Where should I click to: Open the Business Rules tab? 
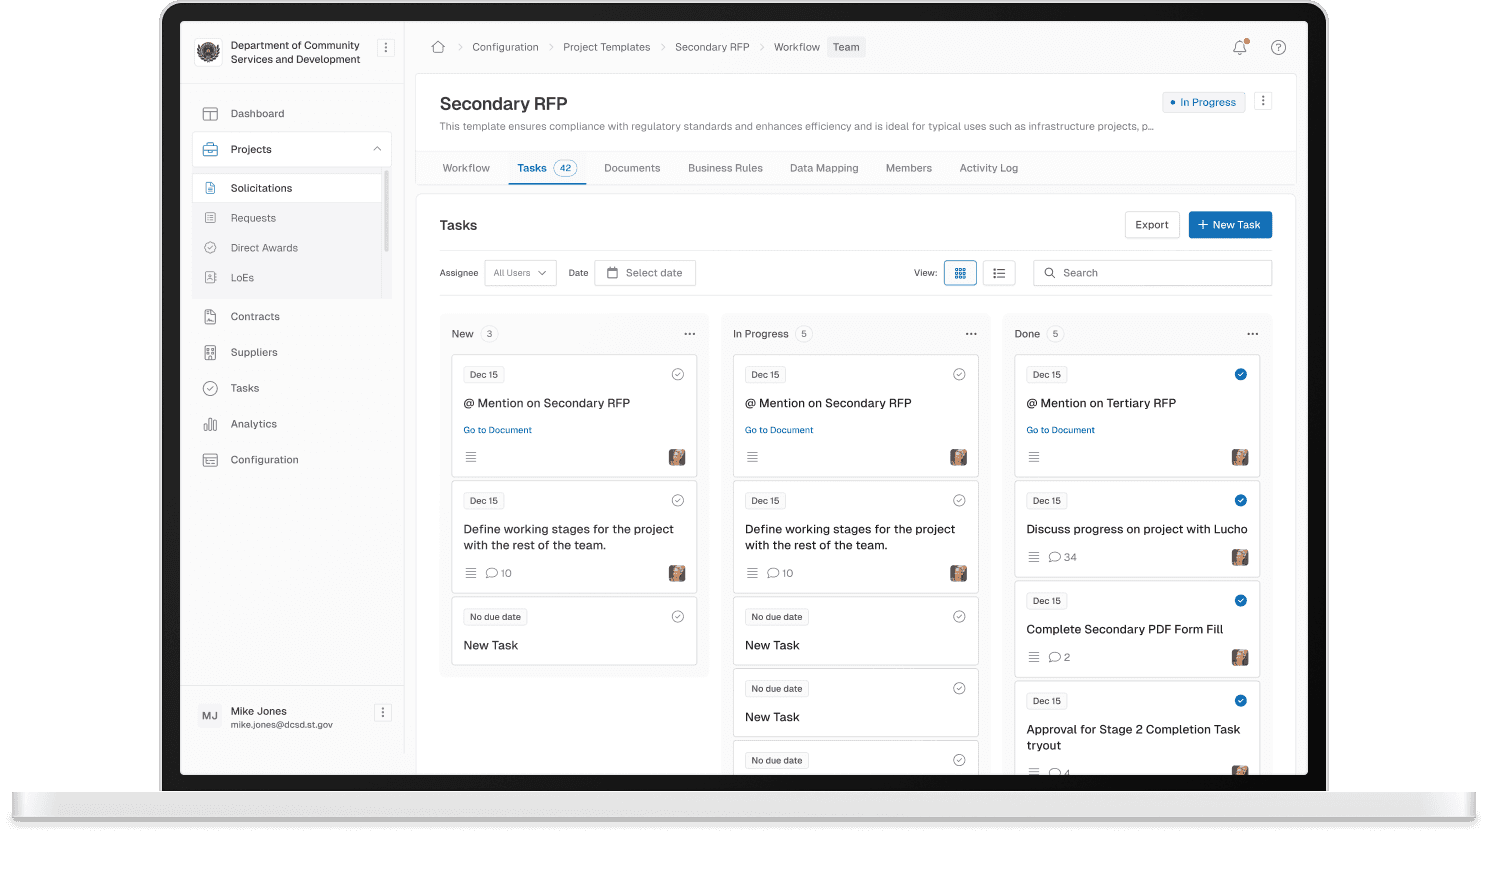pos(725,168)
